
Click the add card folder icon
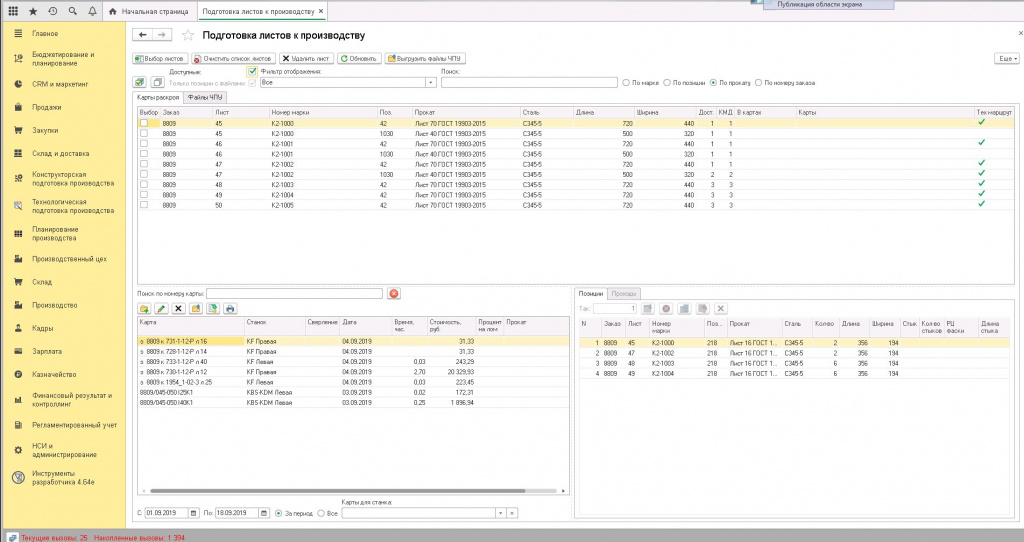pos(144,308)
